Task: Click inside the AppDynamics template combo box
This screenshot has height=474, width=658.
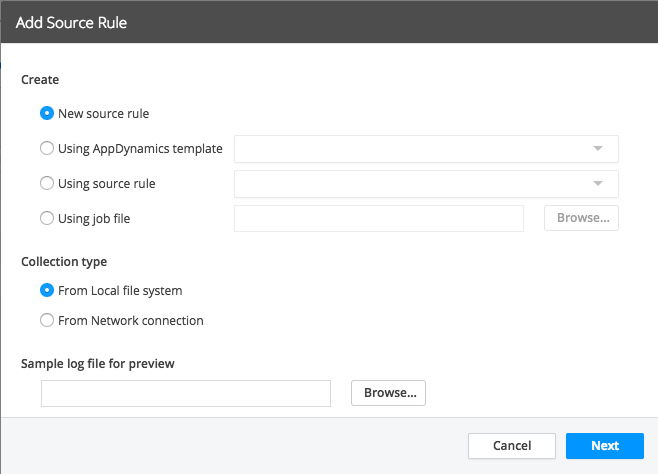Action: pos(426,148)
